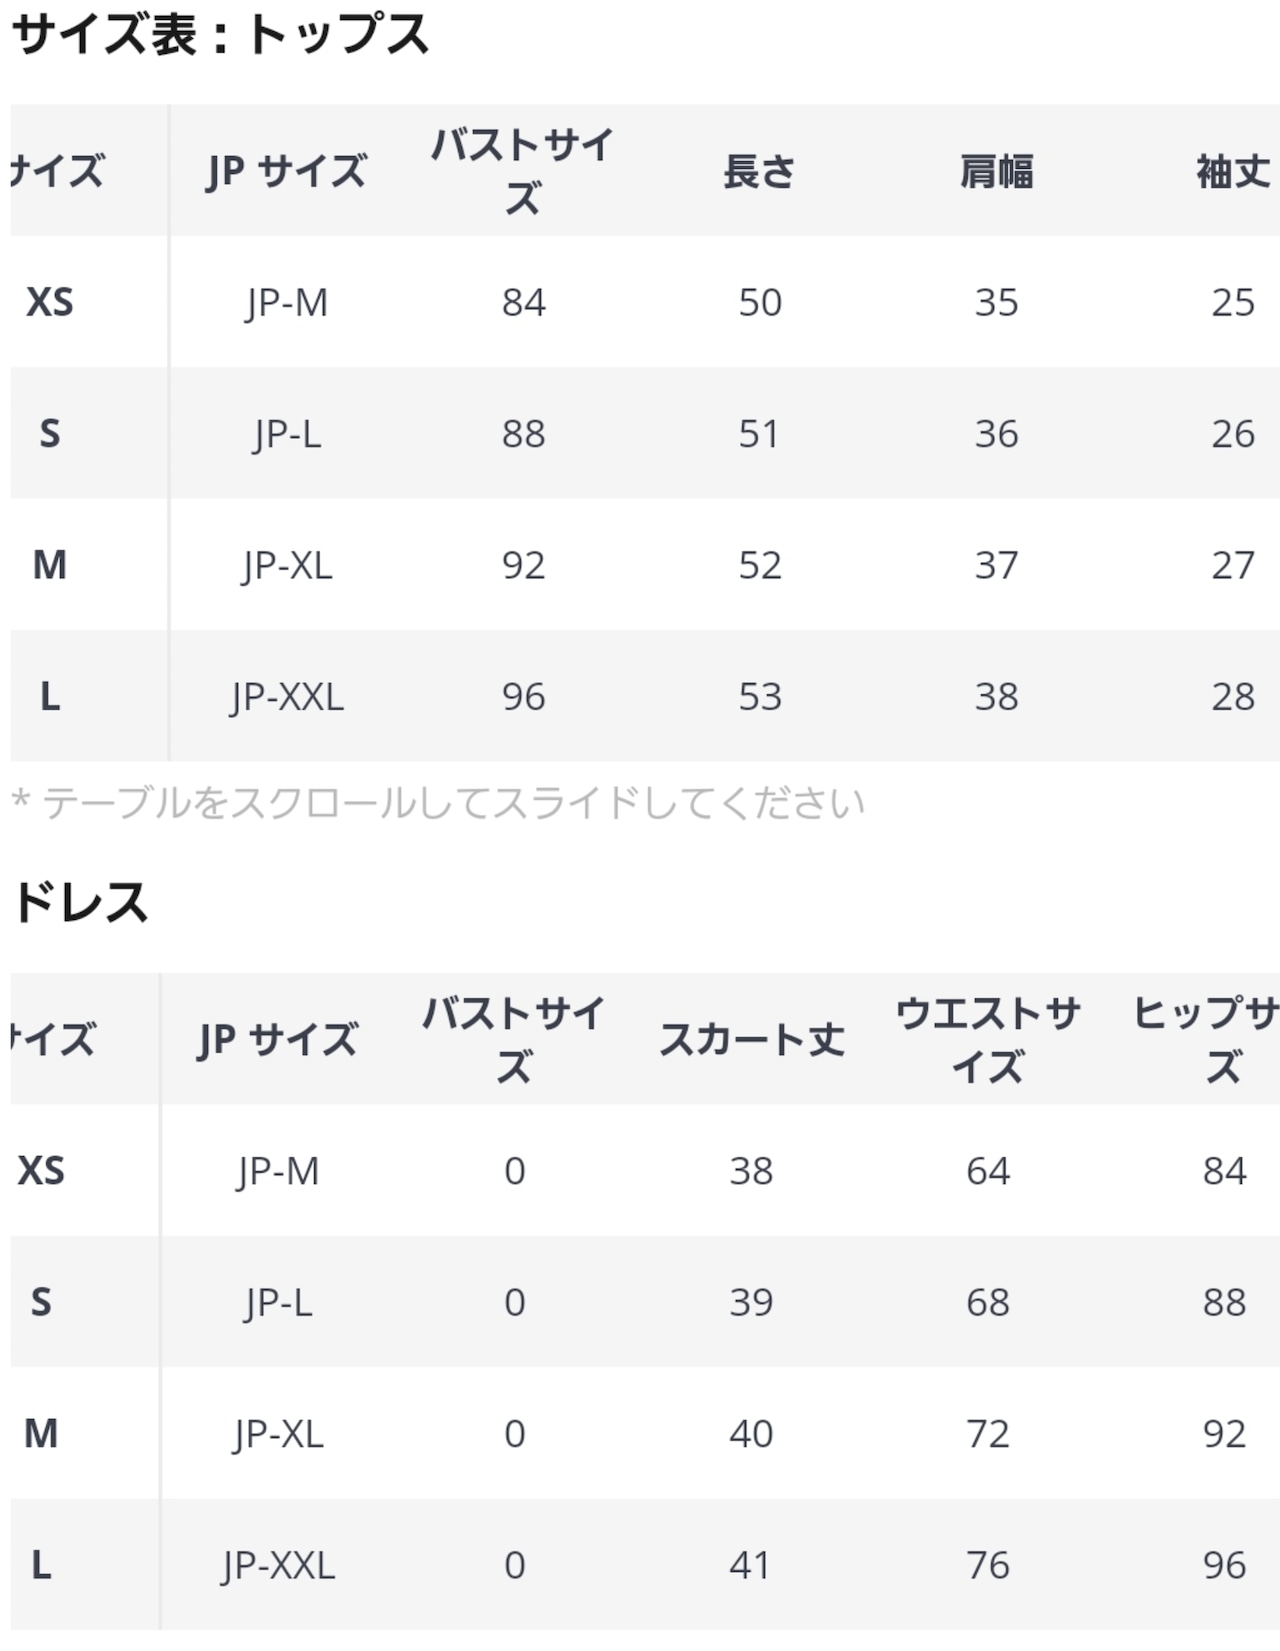1280x1651 pixels.
Task: Click JP-M cell in tops table
Action: pos(286,302)
